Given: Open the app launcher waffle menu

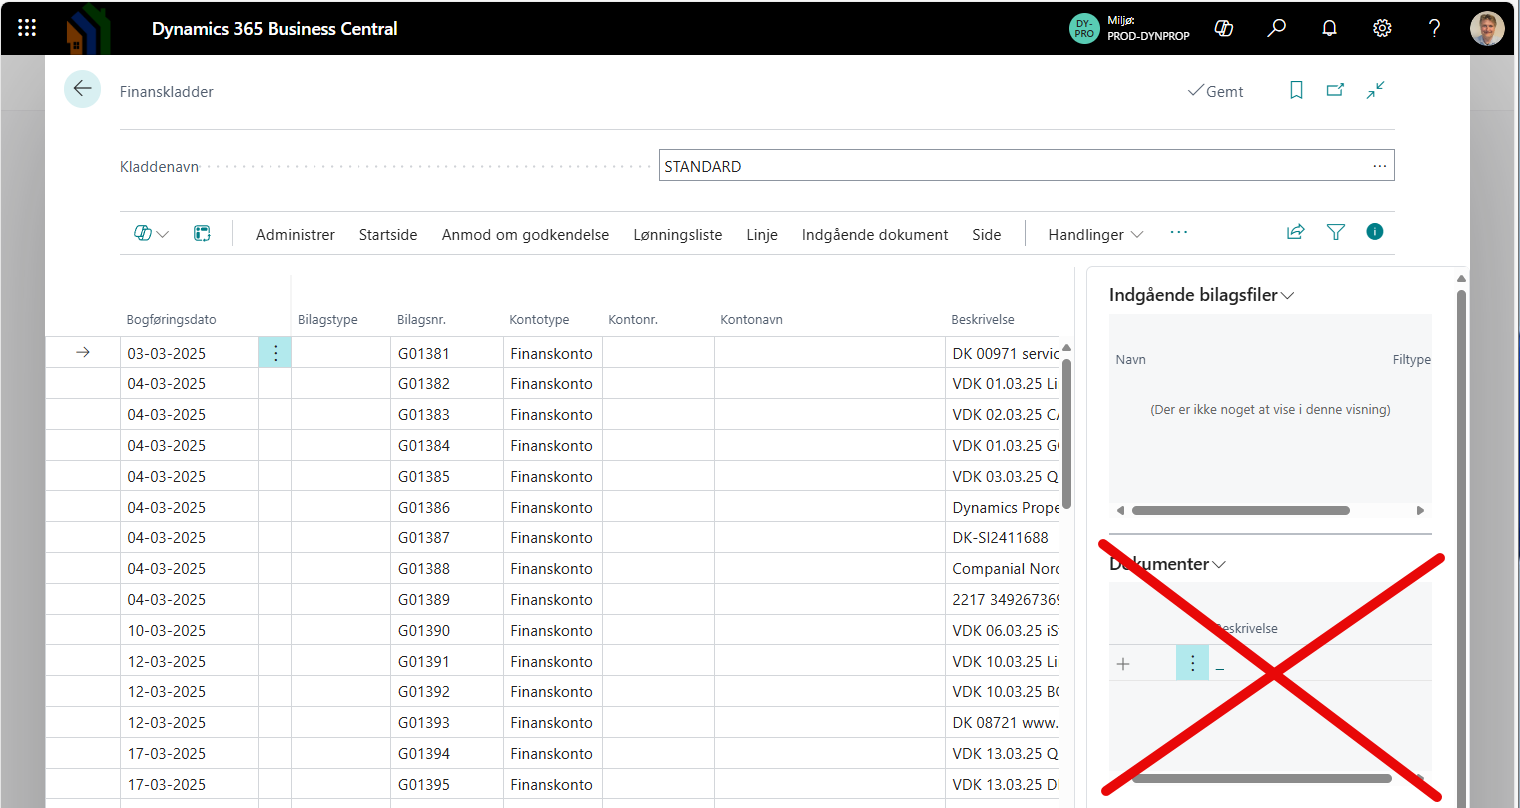Looking at the screenshot, I should point(27,28).
